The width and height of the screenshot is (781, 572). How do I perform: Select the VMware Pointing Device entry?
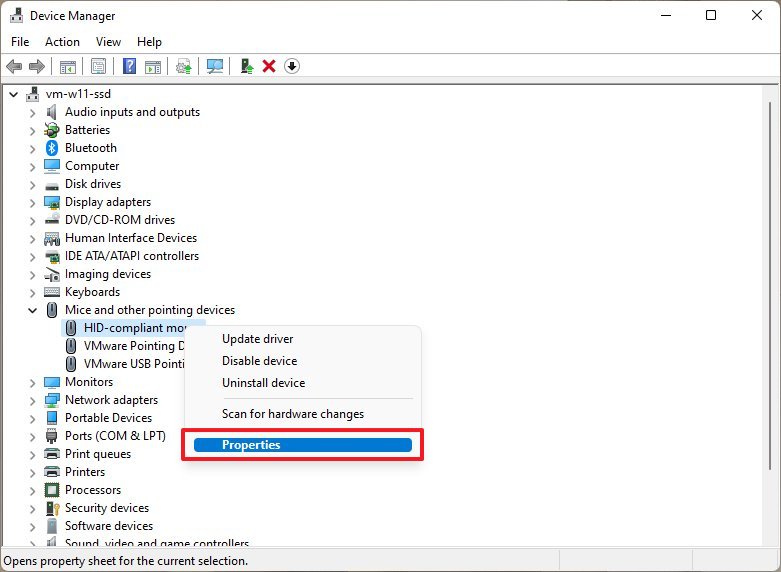click(134, 346)
